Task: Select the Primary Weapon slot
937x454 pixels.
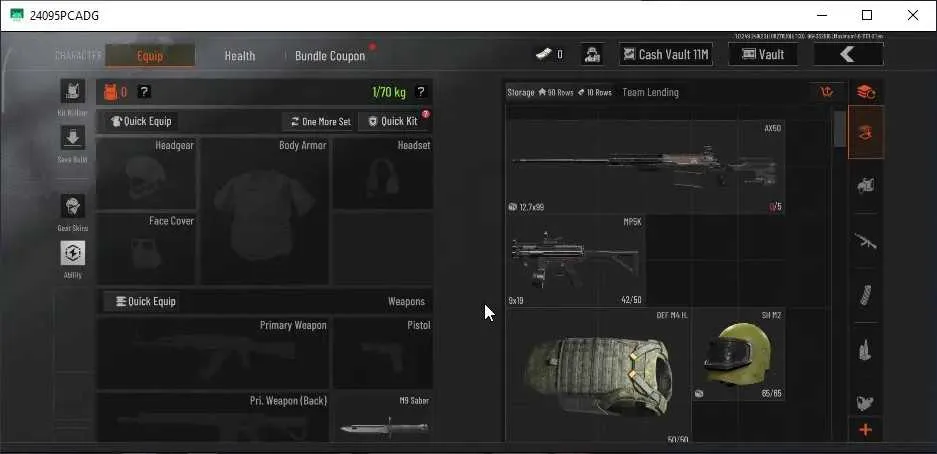Action: pos(213,353)
